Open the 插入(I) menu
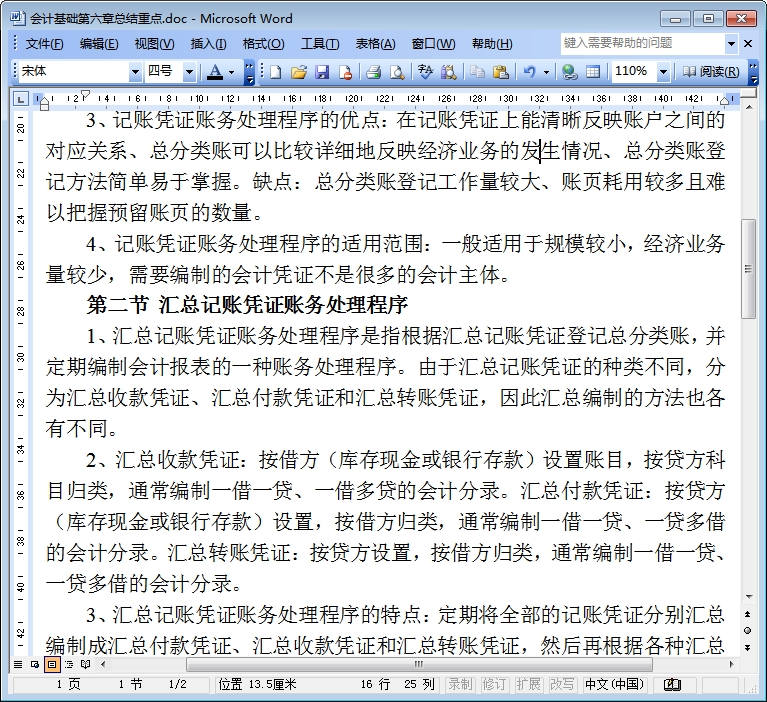Image resolution: width=767 pixels, height=702 pixels. 208,44
